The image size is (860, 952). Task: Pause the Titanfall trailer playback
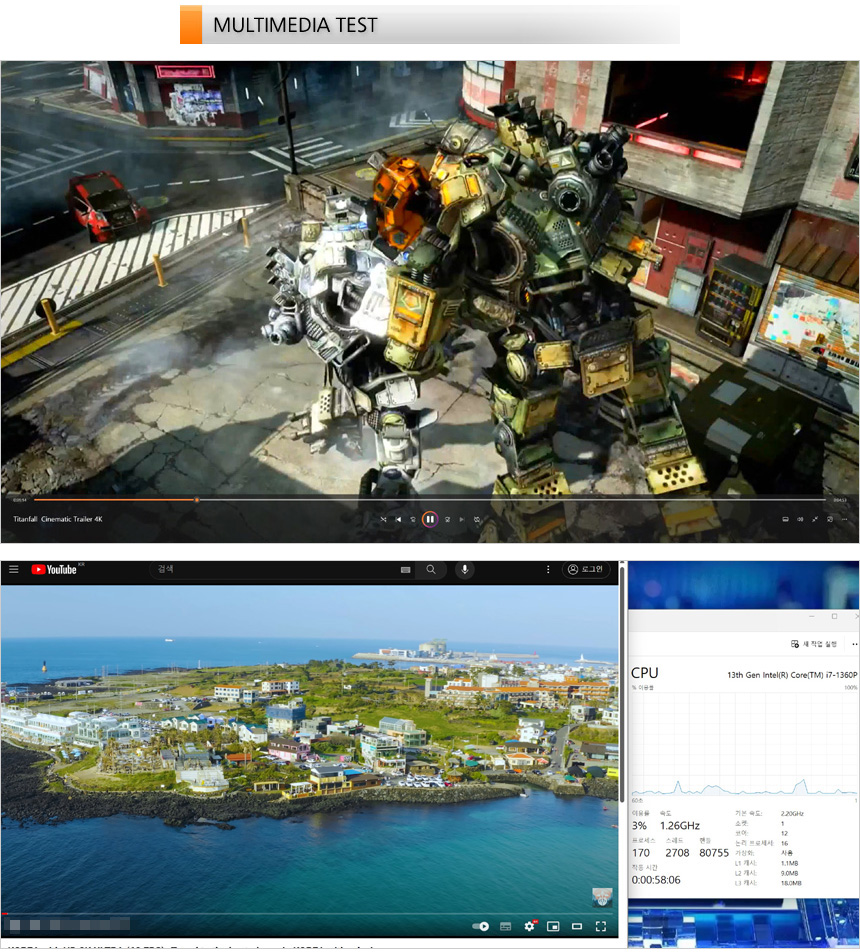click(x=429, y=519)
